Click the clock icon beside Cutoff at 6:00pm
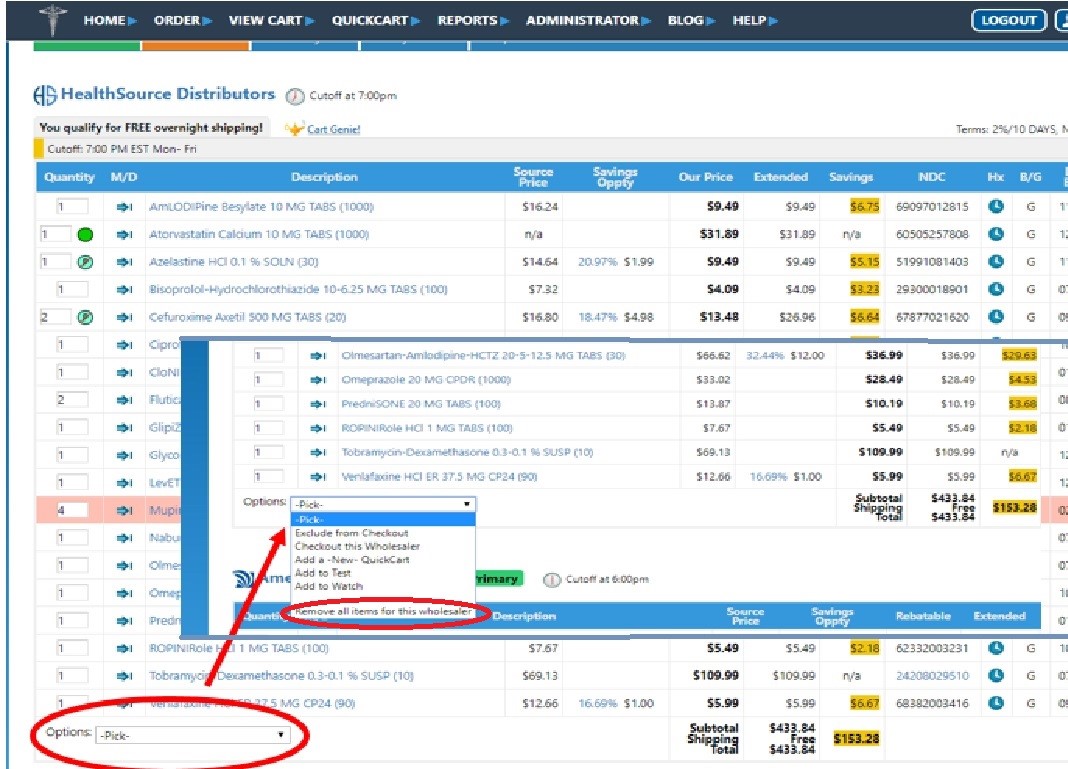Viewport: 1068px width, 769px height. click(552, 580)
